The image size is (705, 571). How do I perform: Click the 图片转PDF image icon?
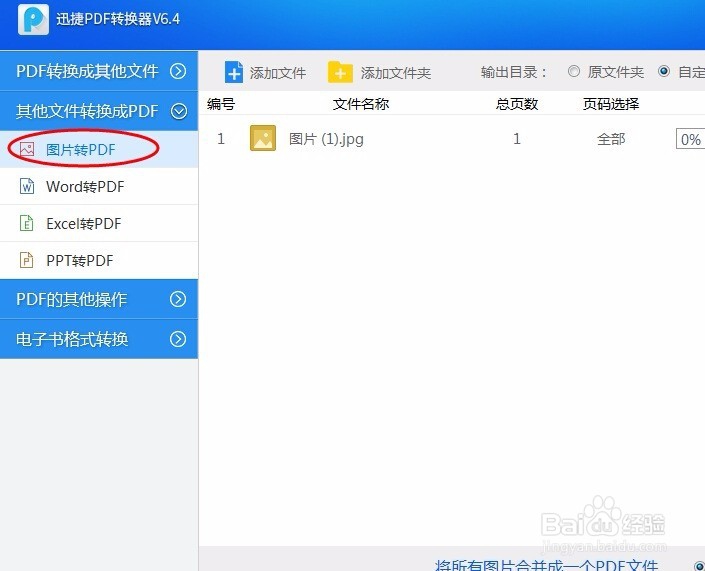click(x=27, y=149)
